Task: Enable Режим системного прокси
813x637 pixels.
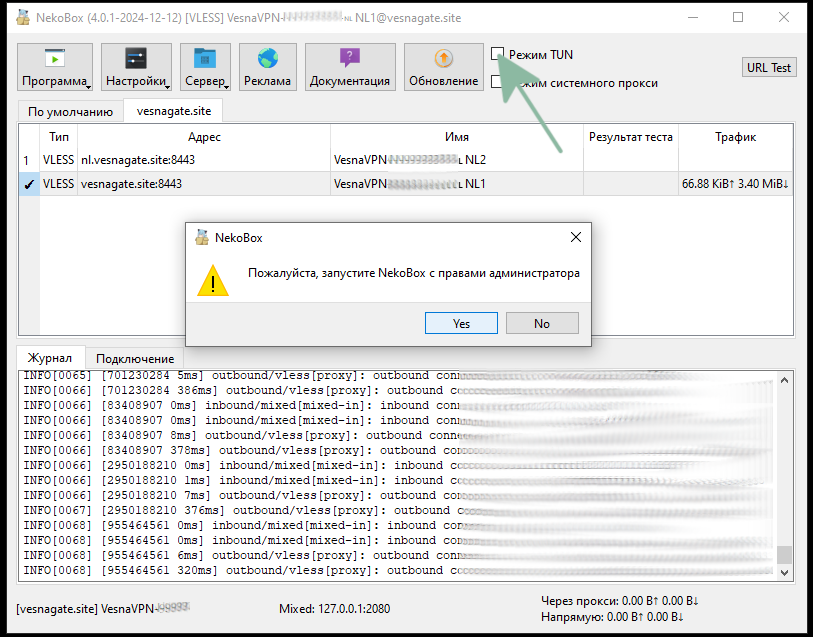Action: click(497, 83)
